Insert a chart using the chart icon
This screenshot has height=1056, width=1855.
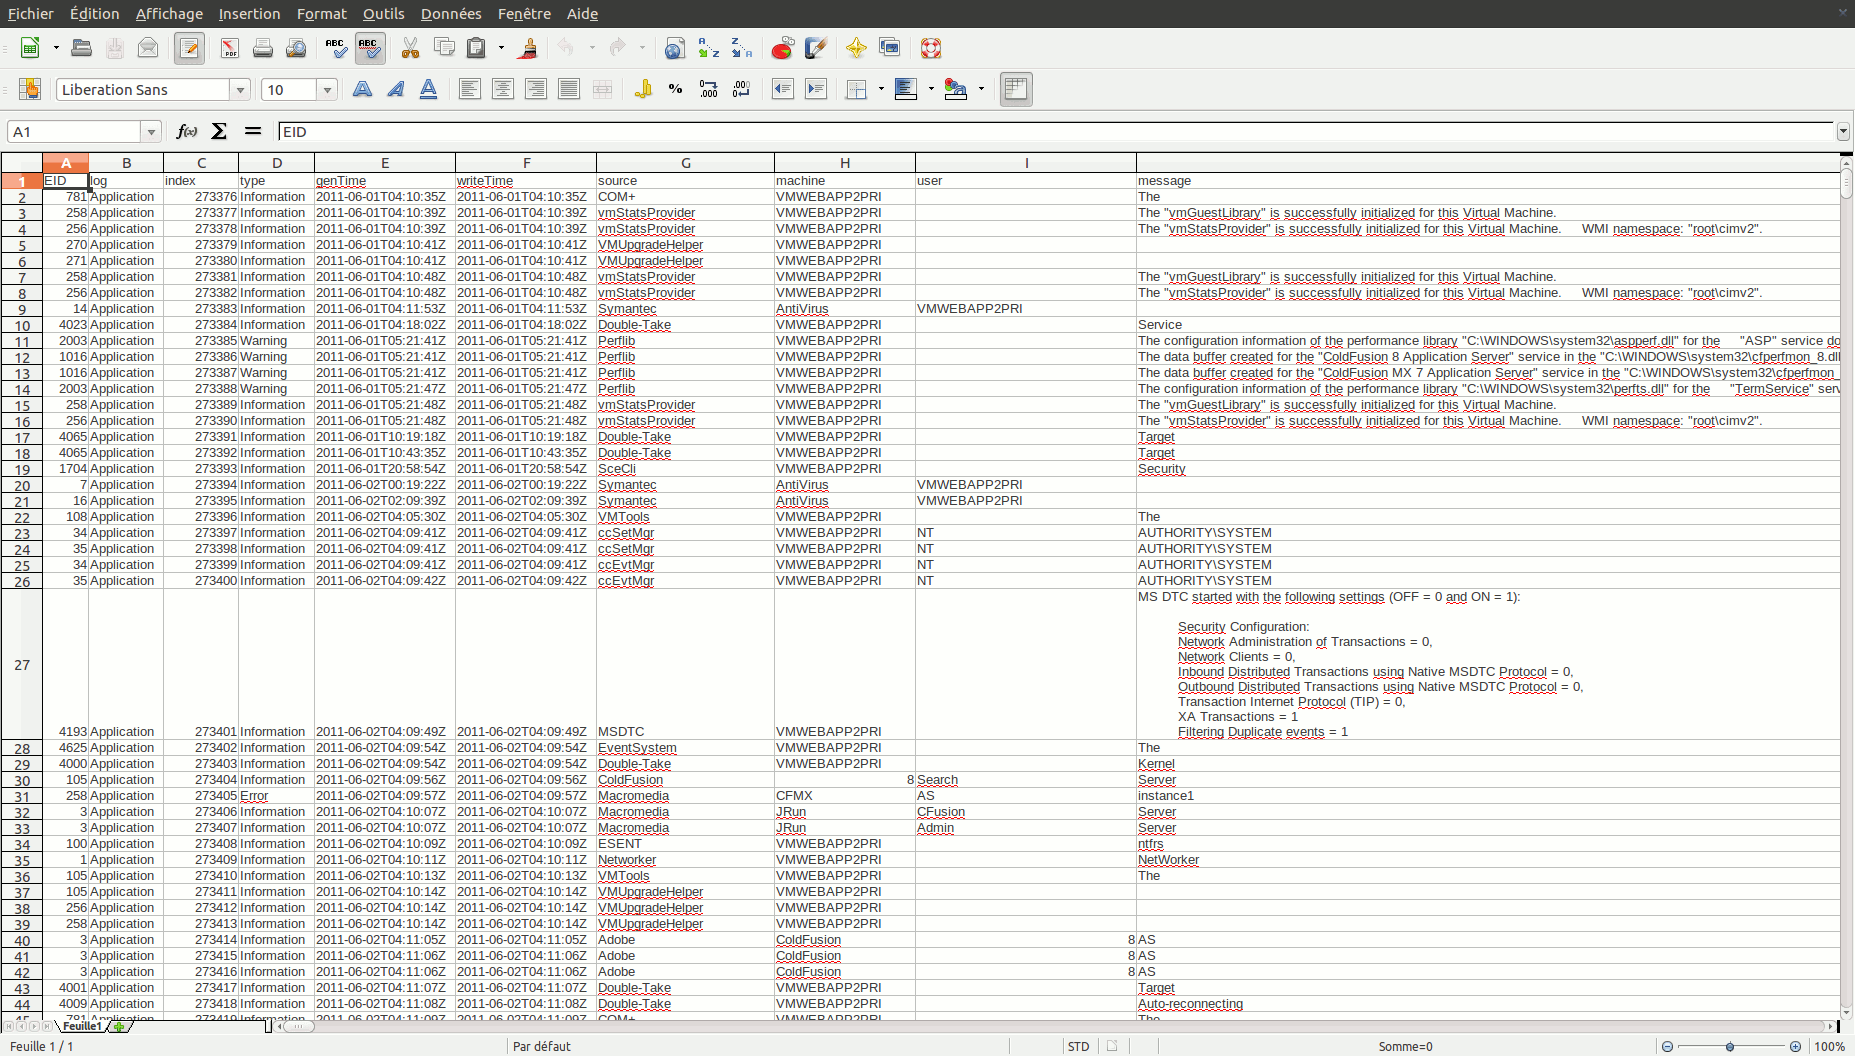(782, 48)
